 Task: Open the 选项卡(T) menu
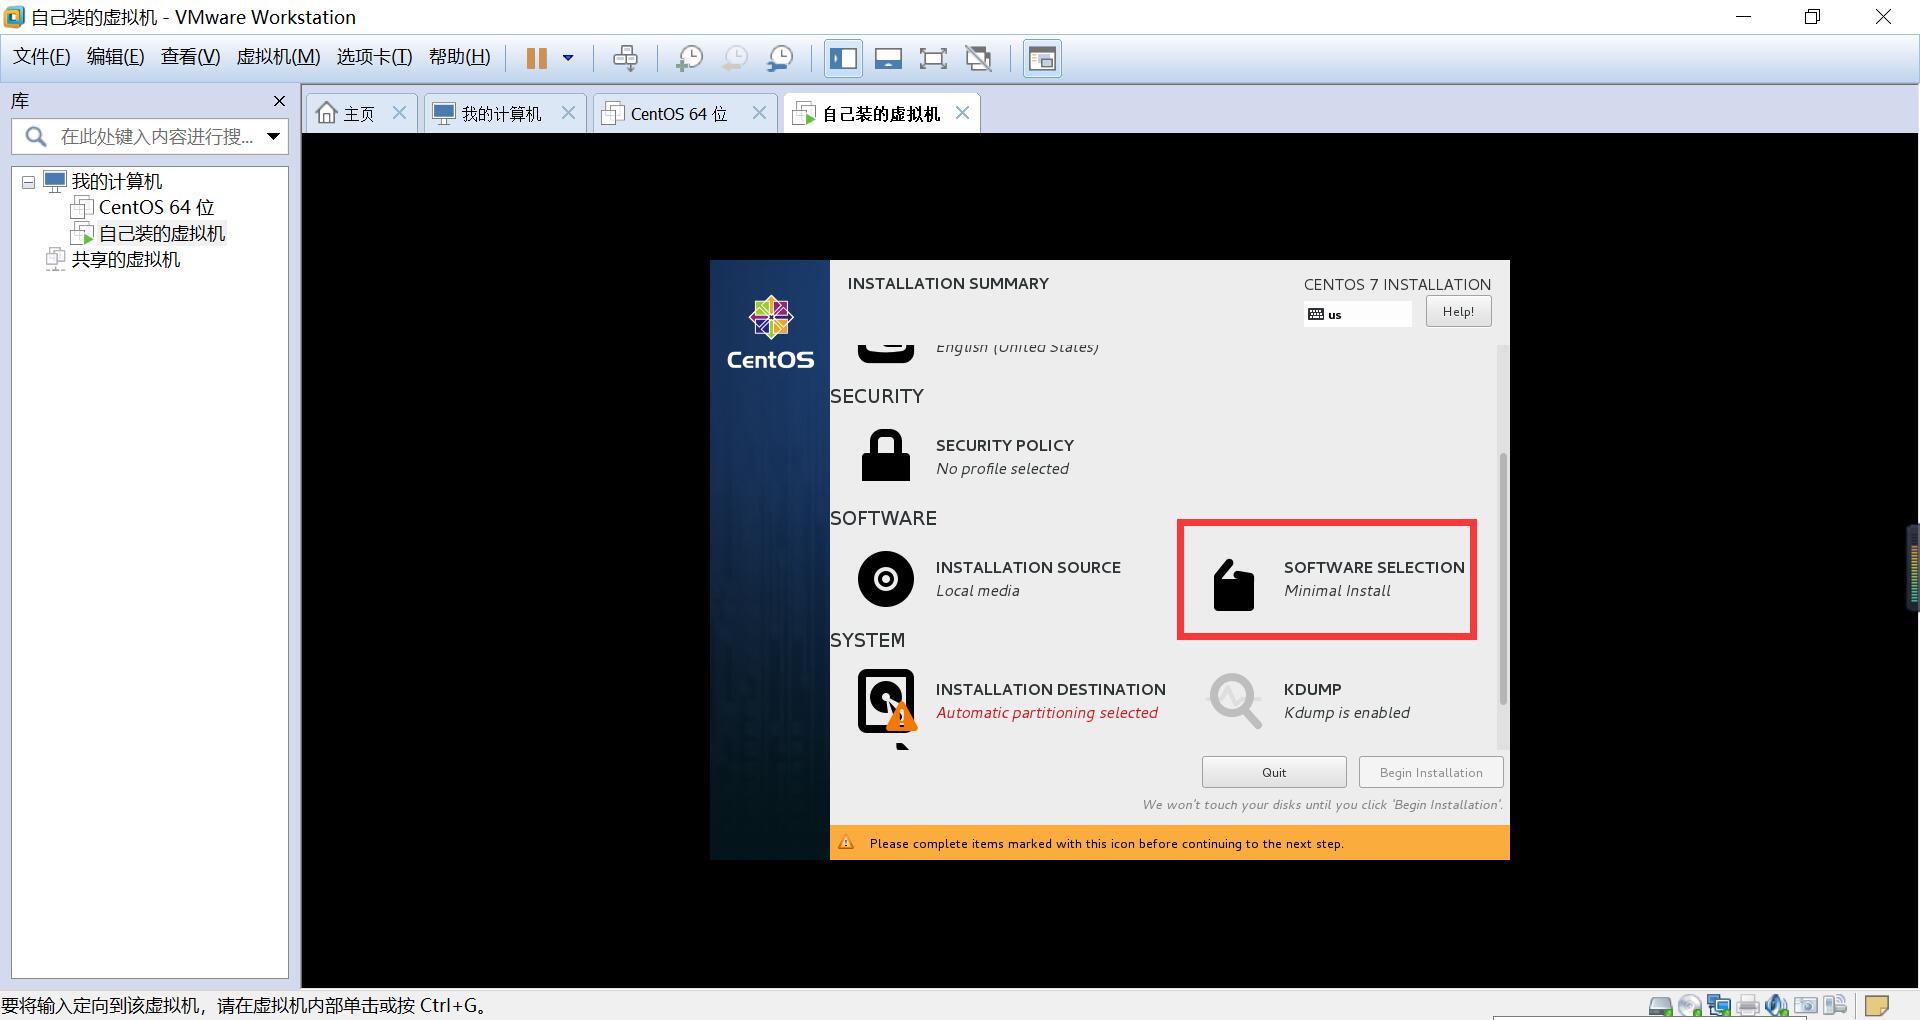tap(374, 57)
